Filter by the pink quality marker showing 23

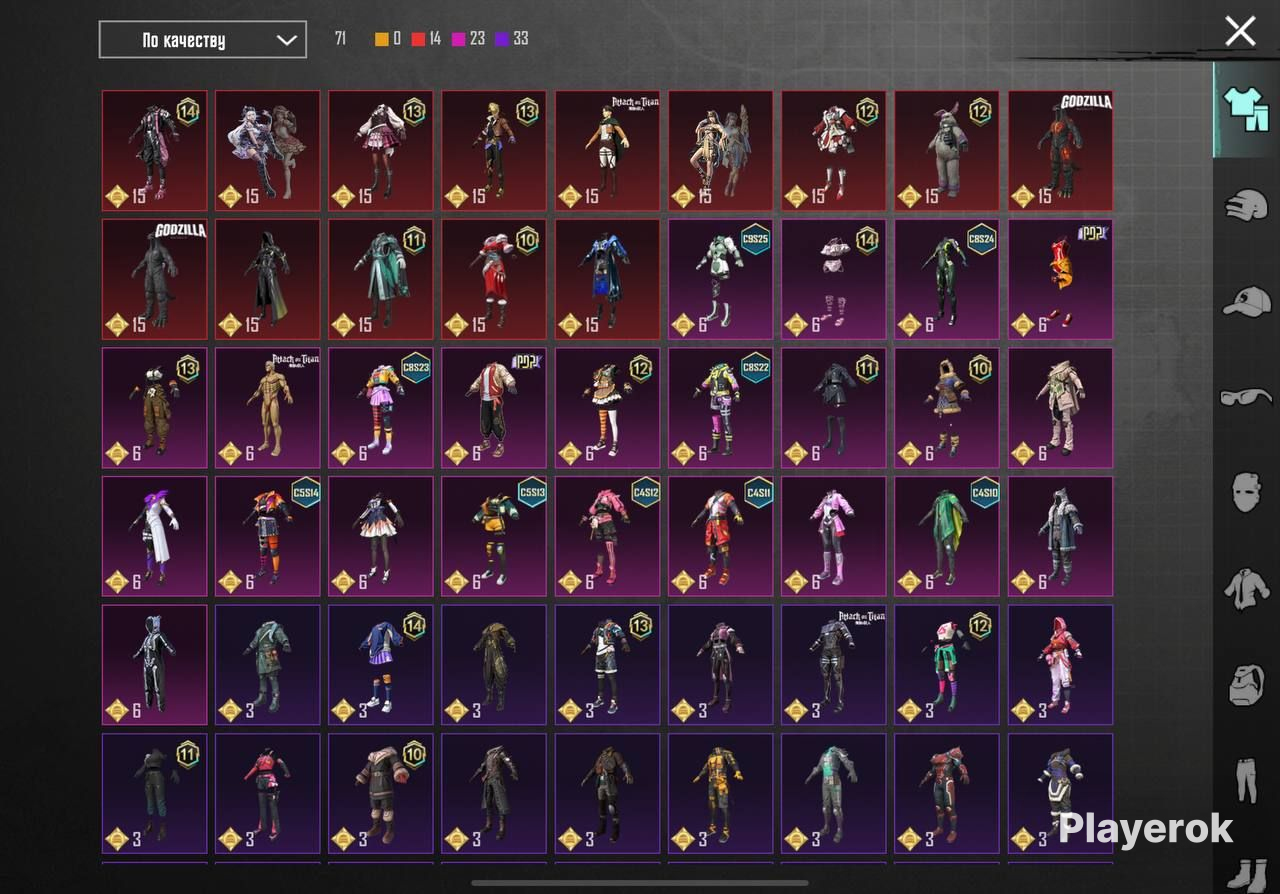click(x=469, y=39)
